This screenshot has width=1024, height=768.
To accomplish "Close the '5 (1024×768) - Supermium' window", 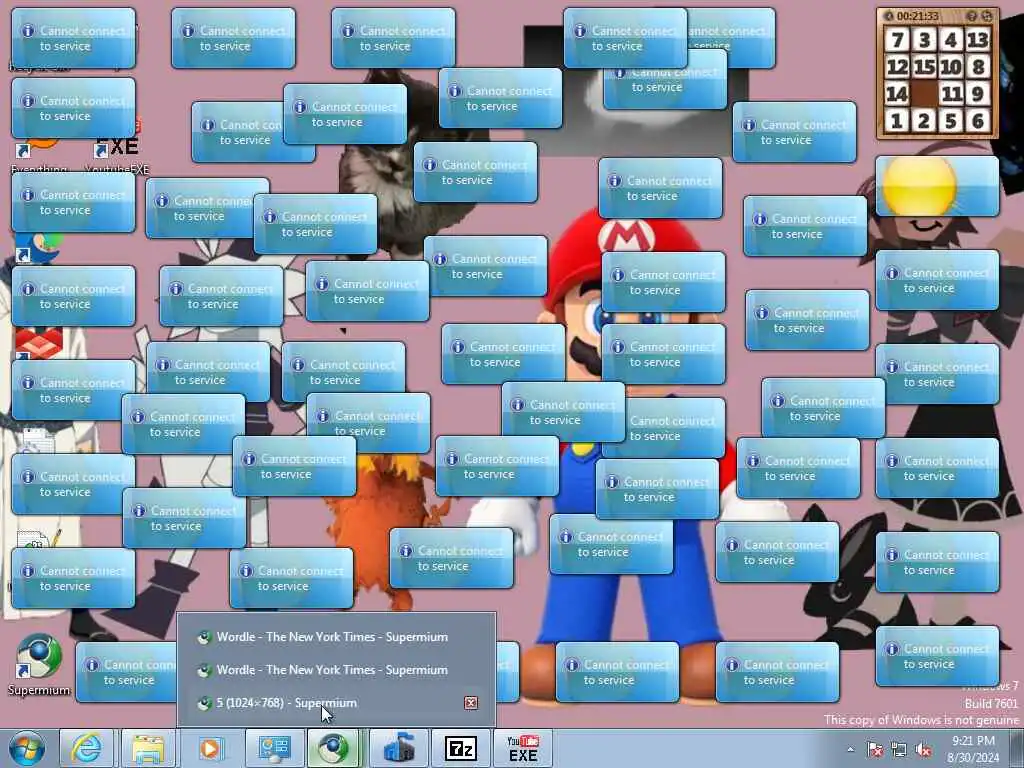I will [471, 703].
